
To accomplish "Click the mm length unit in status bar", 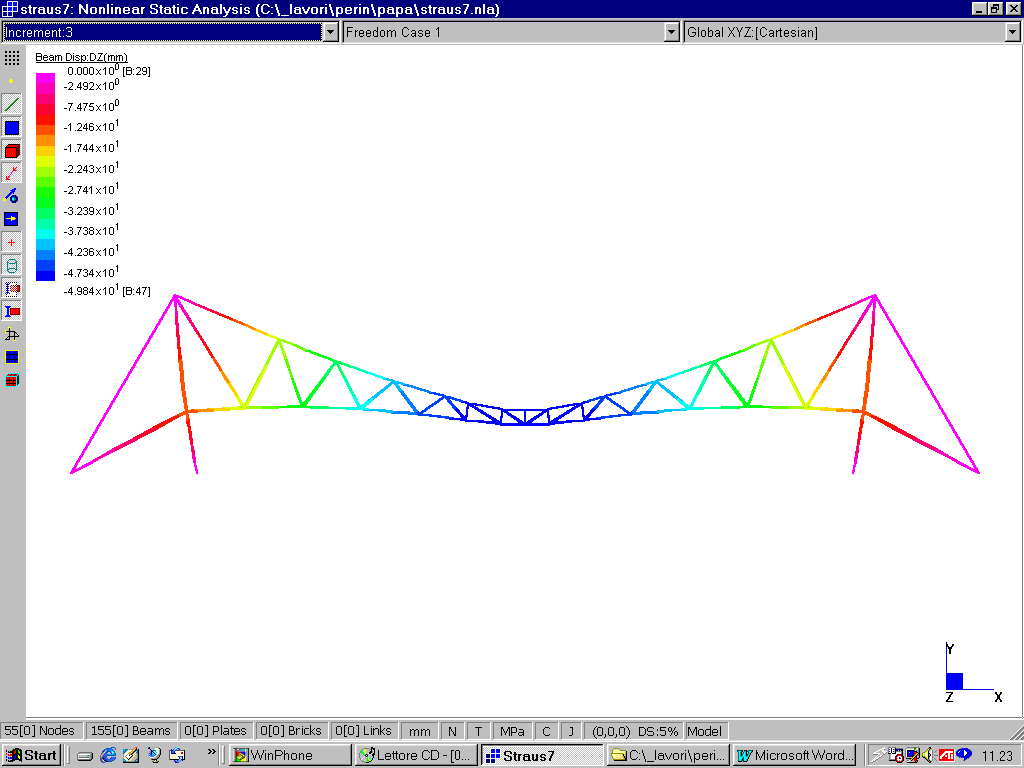I will point(420,731).
